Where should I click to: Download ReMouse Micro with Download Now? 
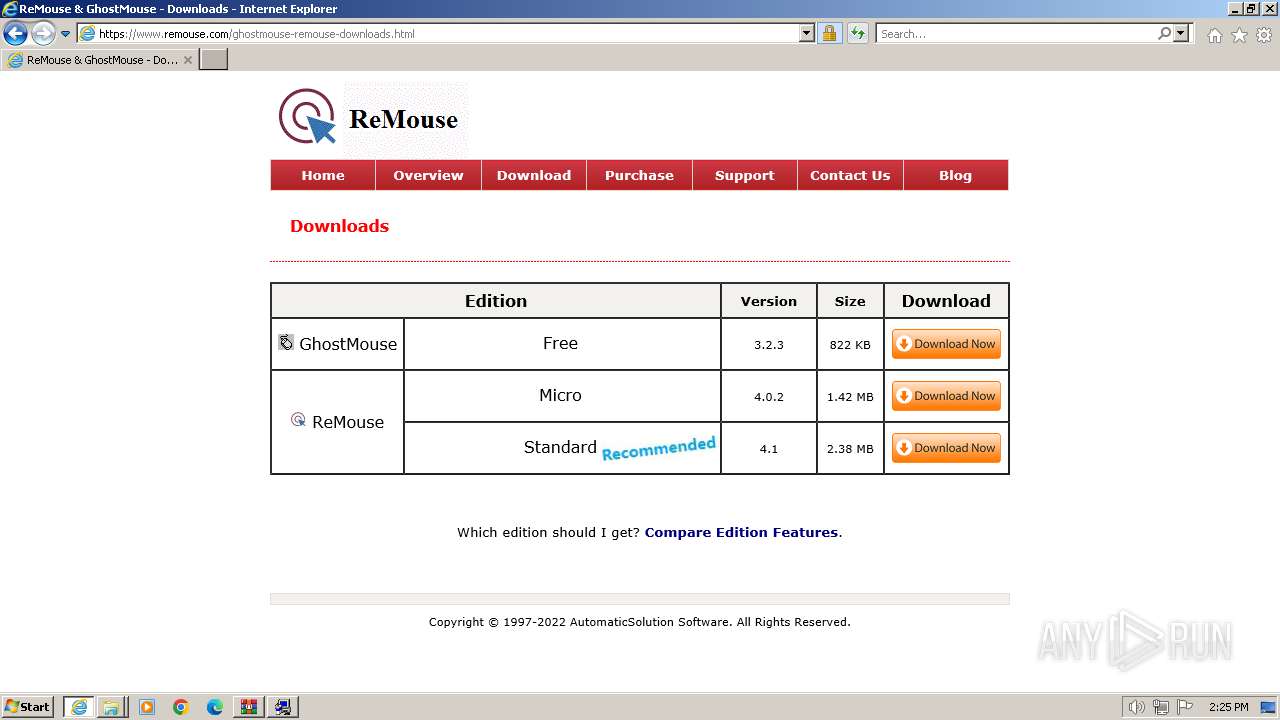946,396
